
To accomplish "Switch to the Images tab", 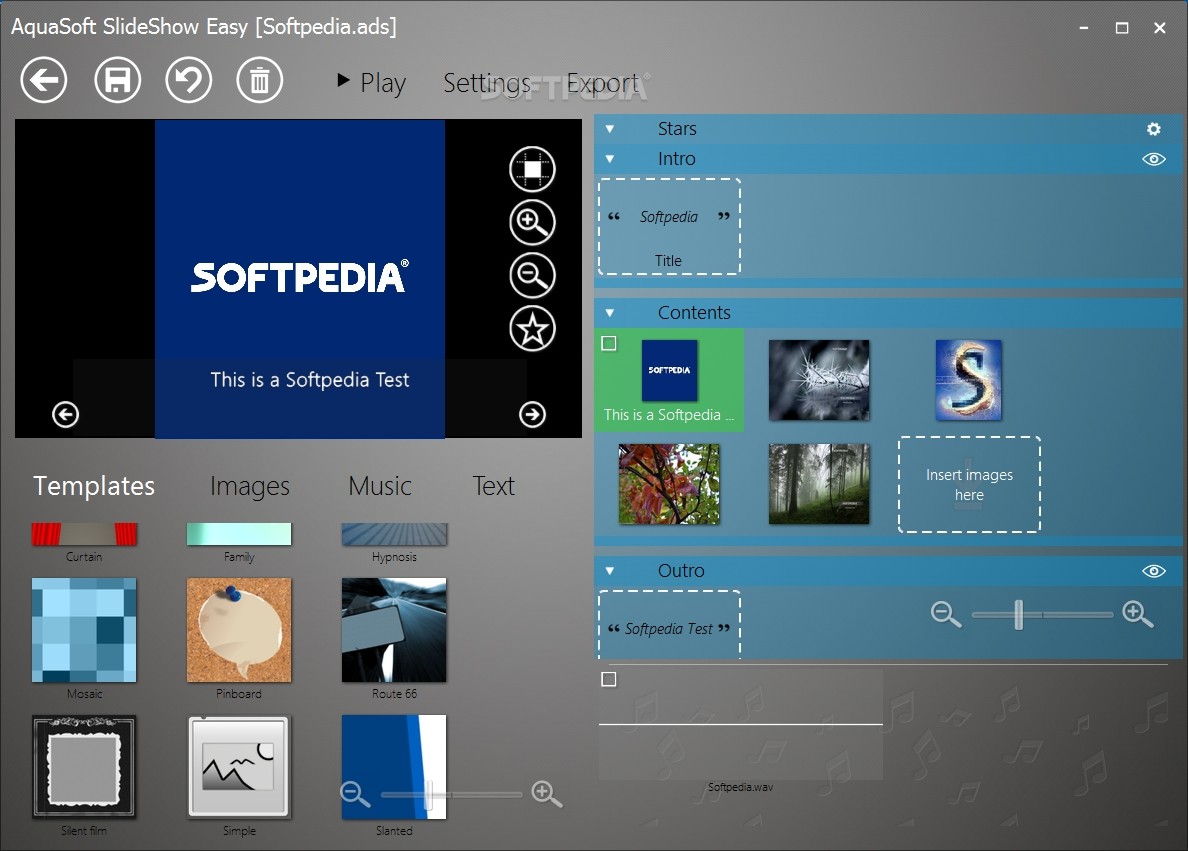I will click(x=250, y=486).
